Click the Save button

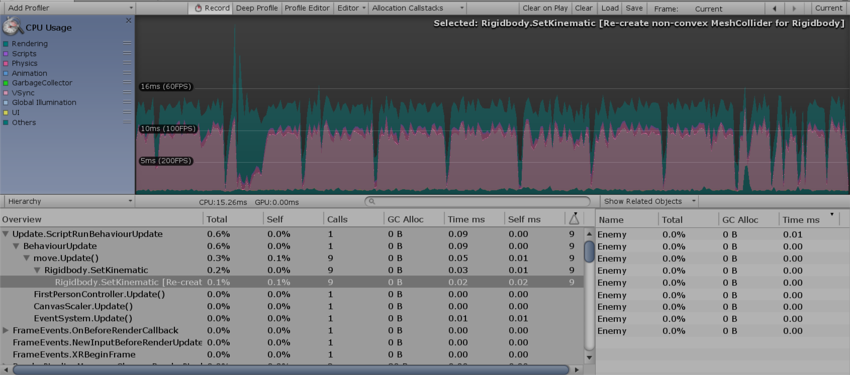coord(634,8)
